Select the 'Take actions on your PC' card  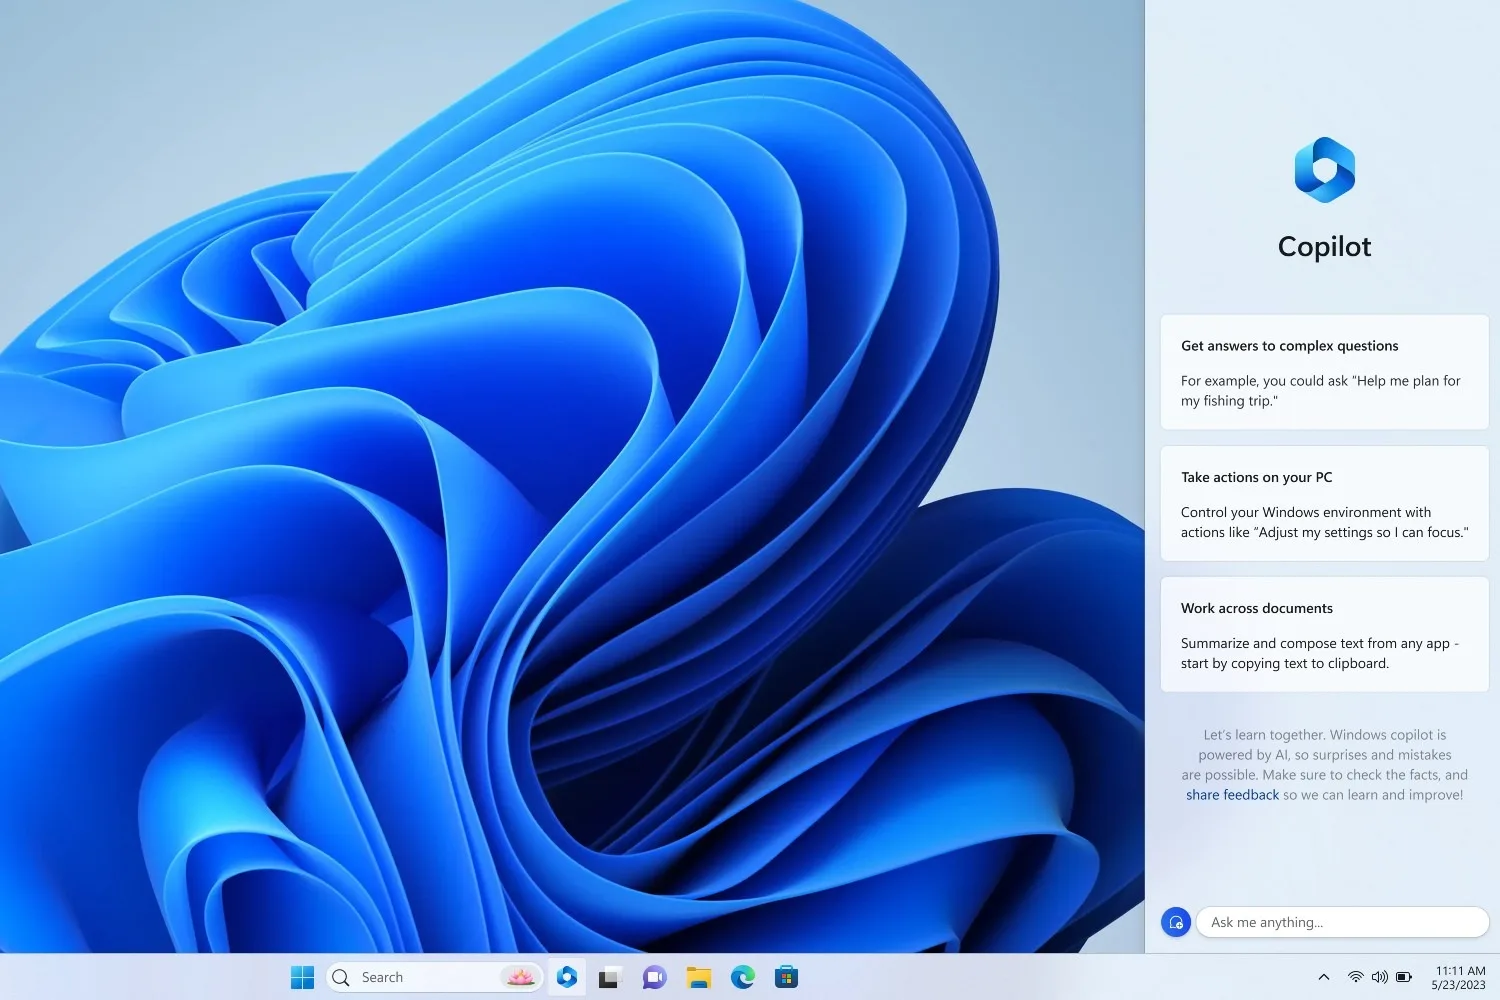pyautogui.click(x=1324, y=503)
